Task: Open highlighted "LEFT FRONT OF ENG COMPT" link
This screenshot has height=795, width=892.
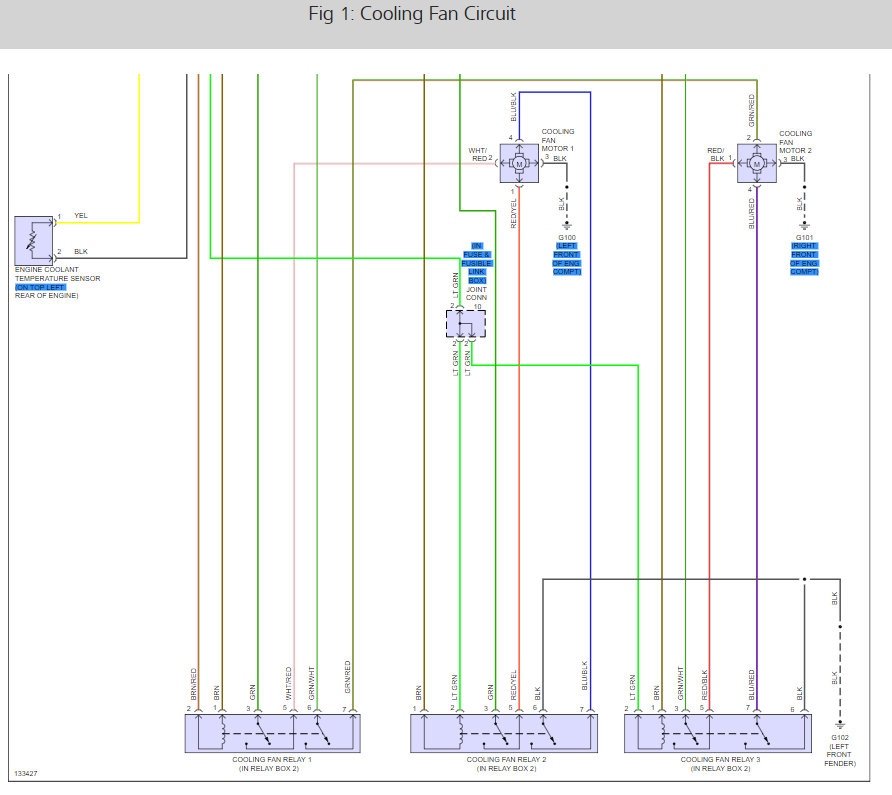Action: click(x=567, y=259)
